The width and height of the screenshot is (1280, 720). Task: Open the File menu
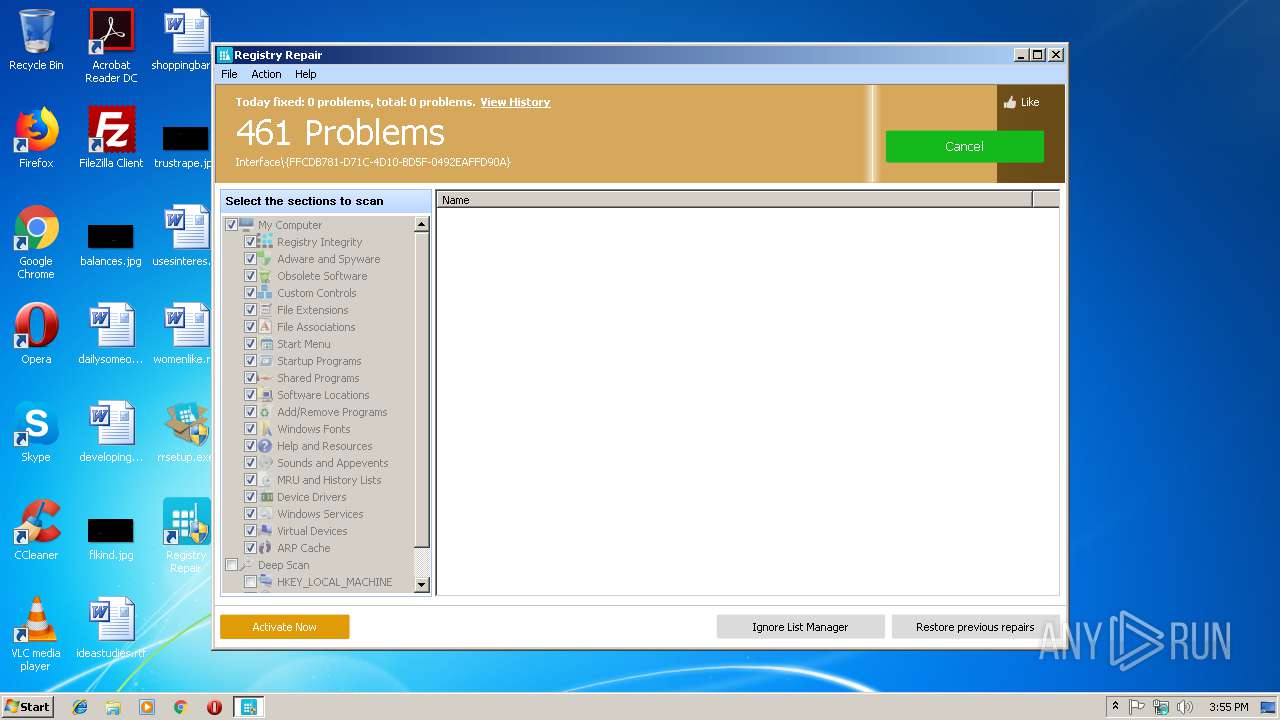coord(229,74)
